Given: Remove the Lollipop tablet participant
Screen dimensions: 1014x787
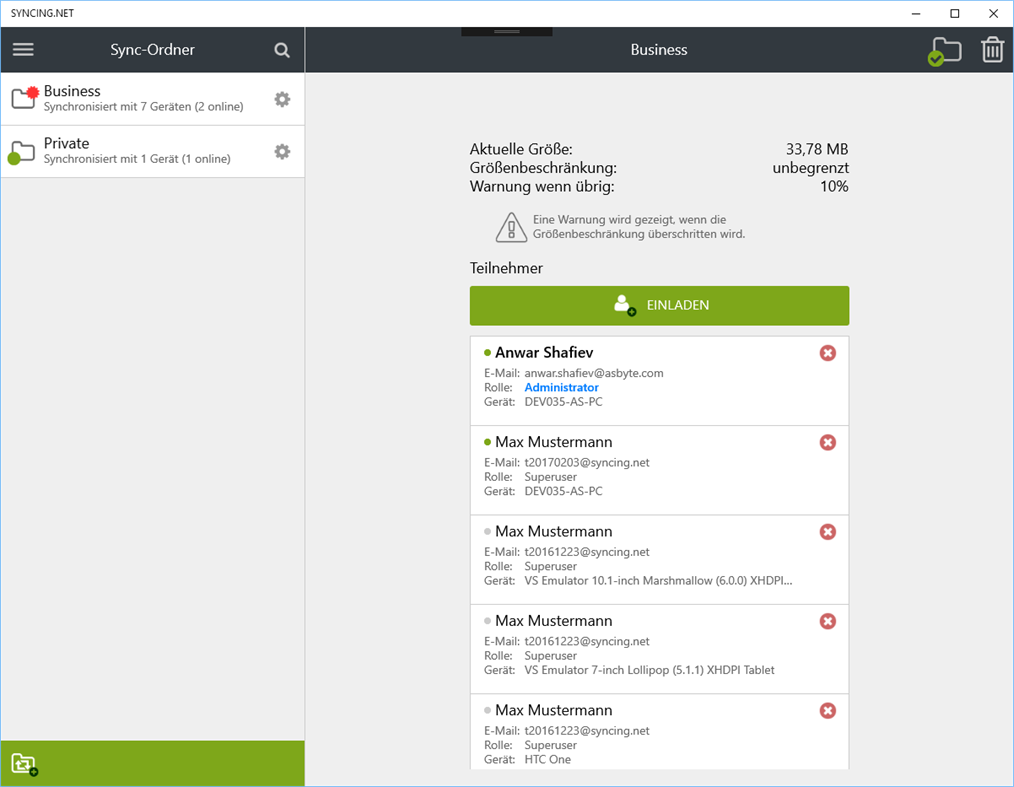Looking at the screenshot, I should (x=827, y=621).
